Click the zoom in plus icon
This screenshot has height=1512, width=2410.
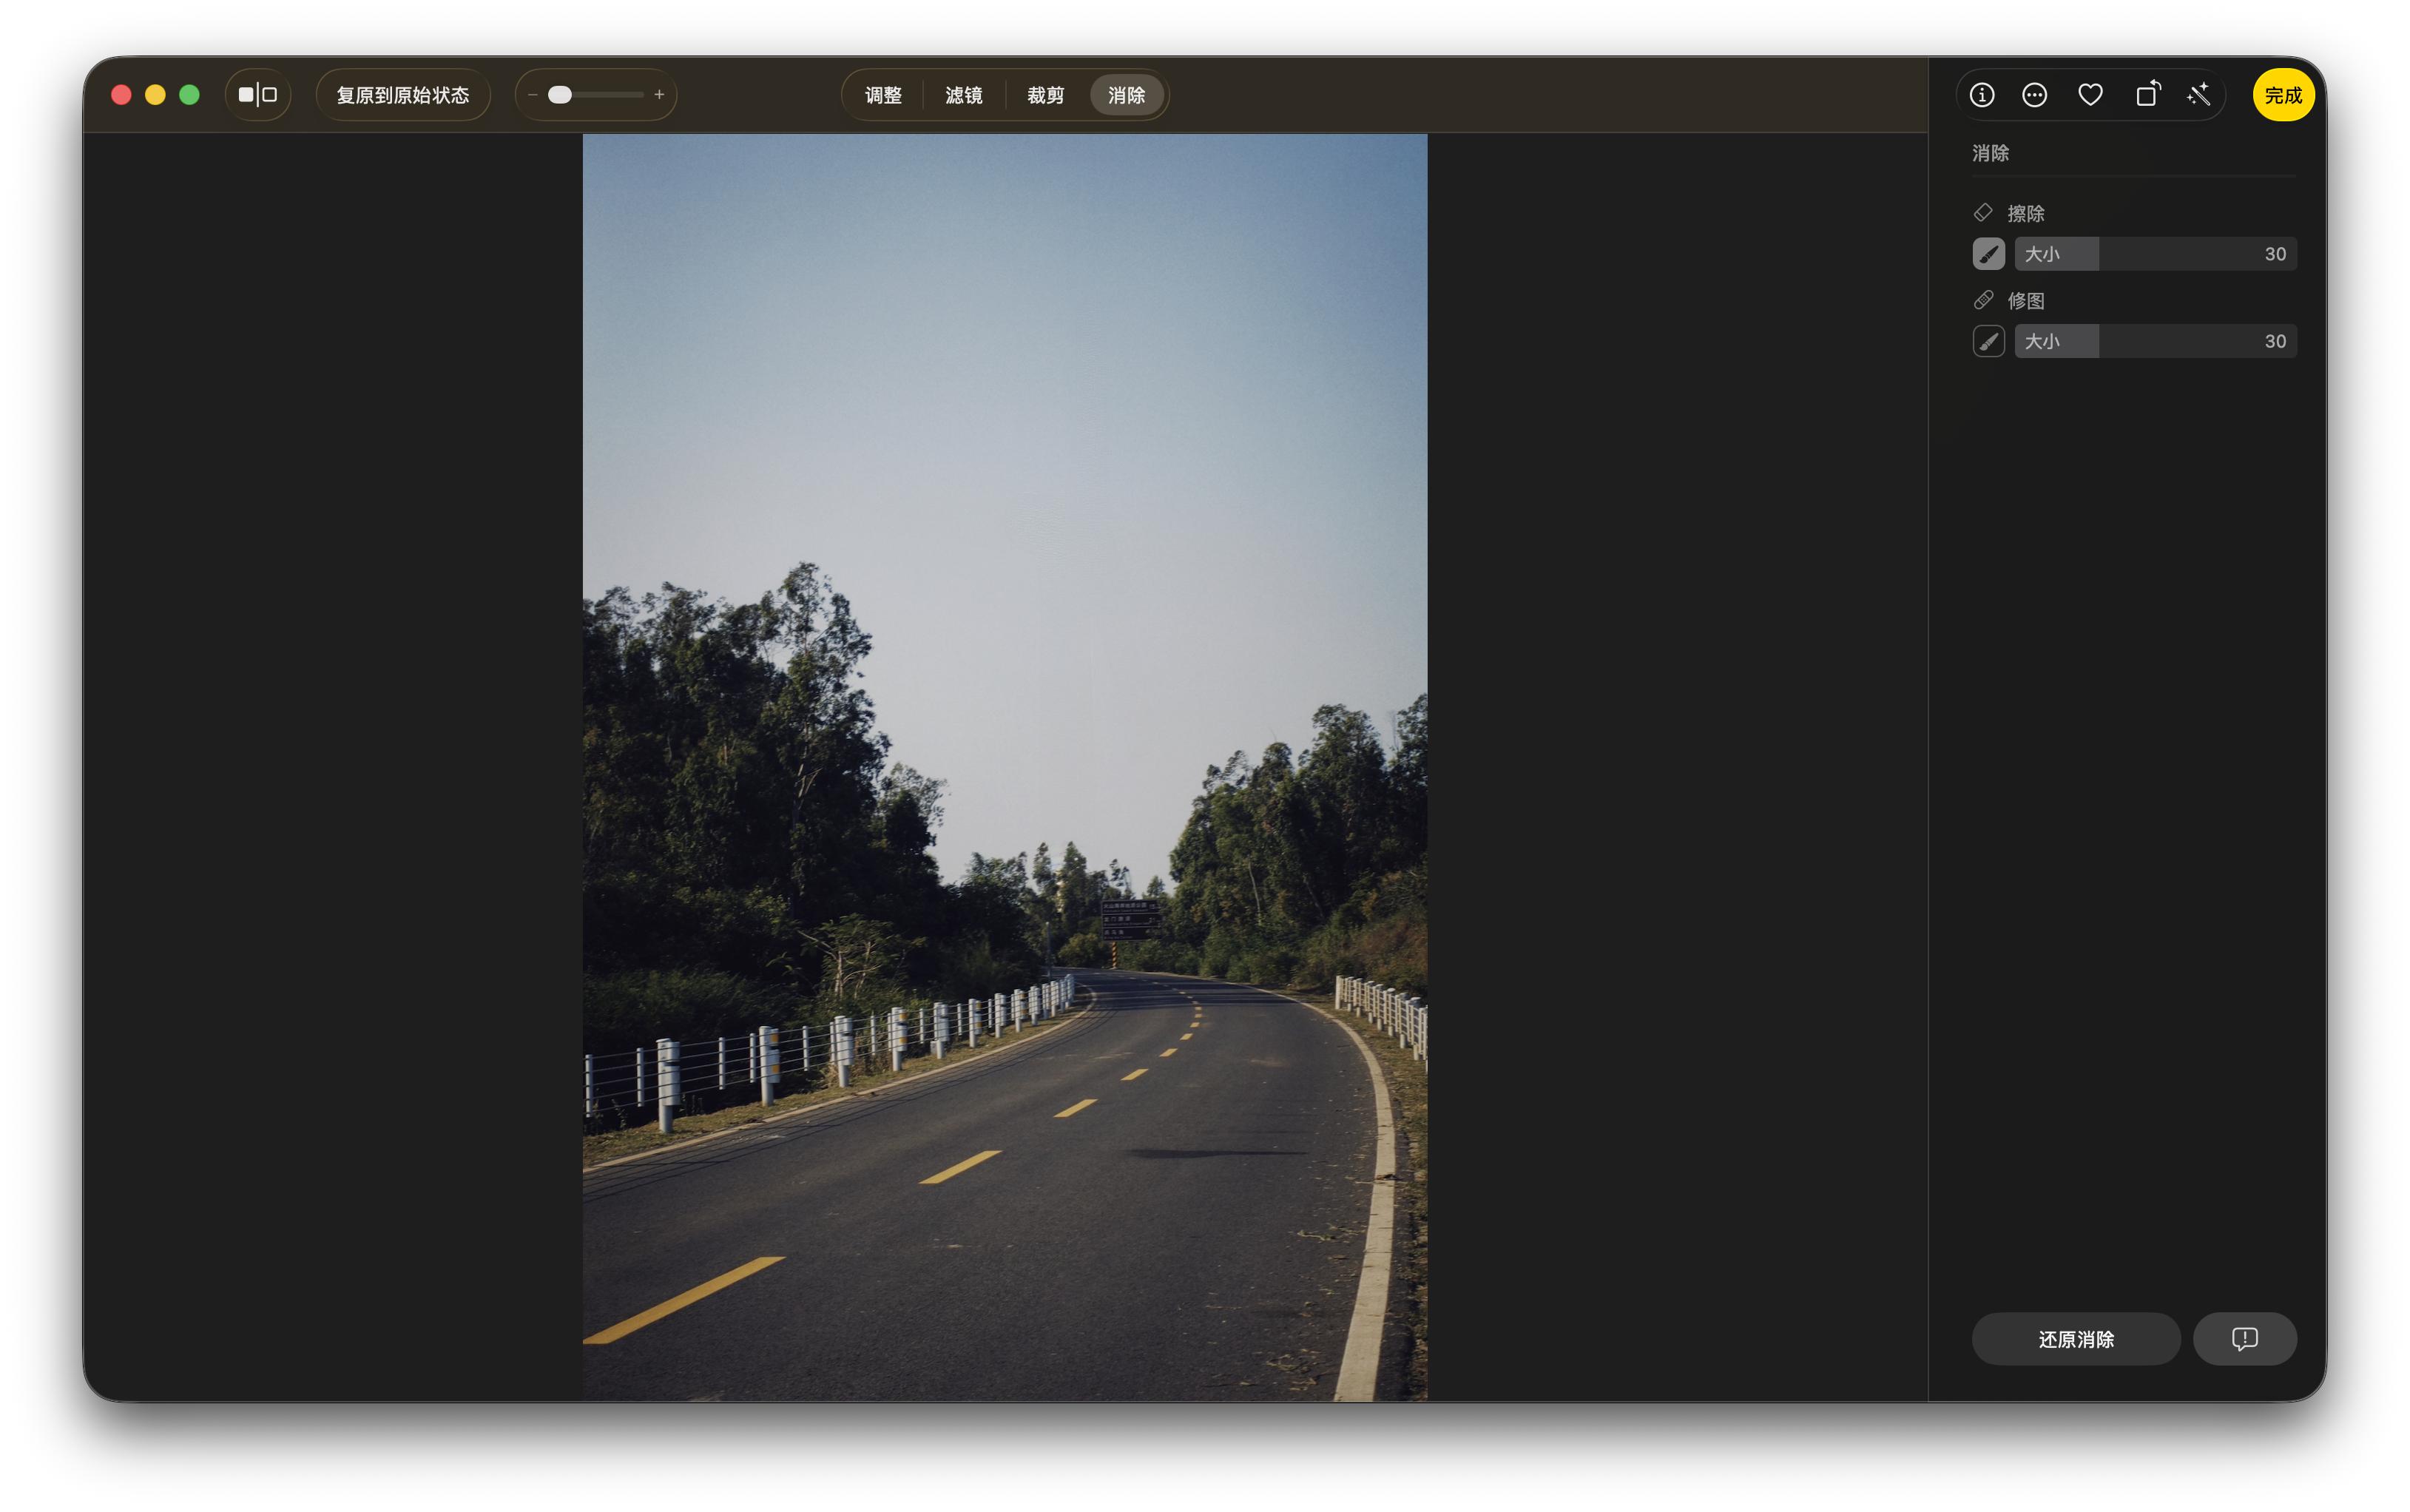659,95
